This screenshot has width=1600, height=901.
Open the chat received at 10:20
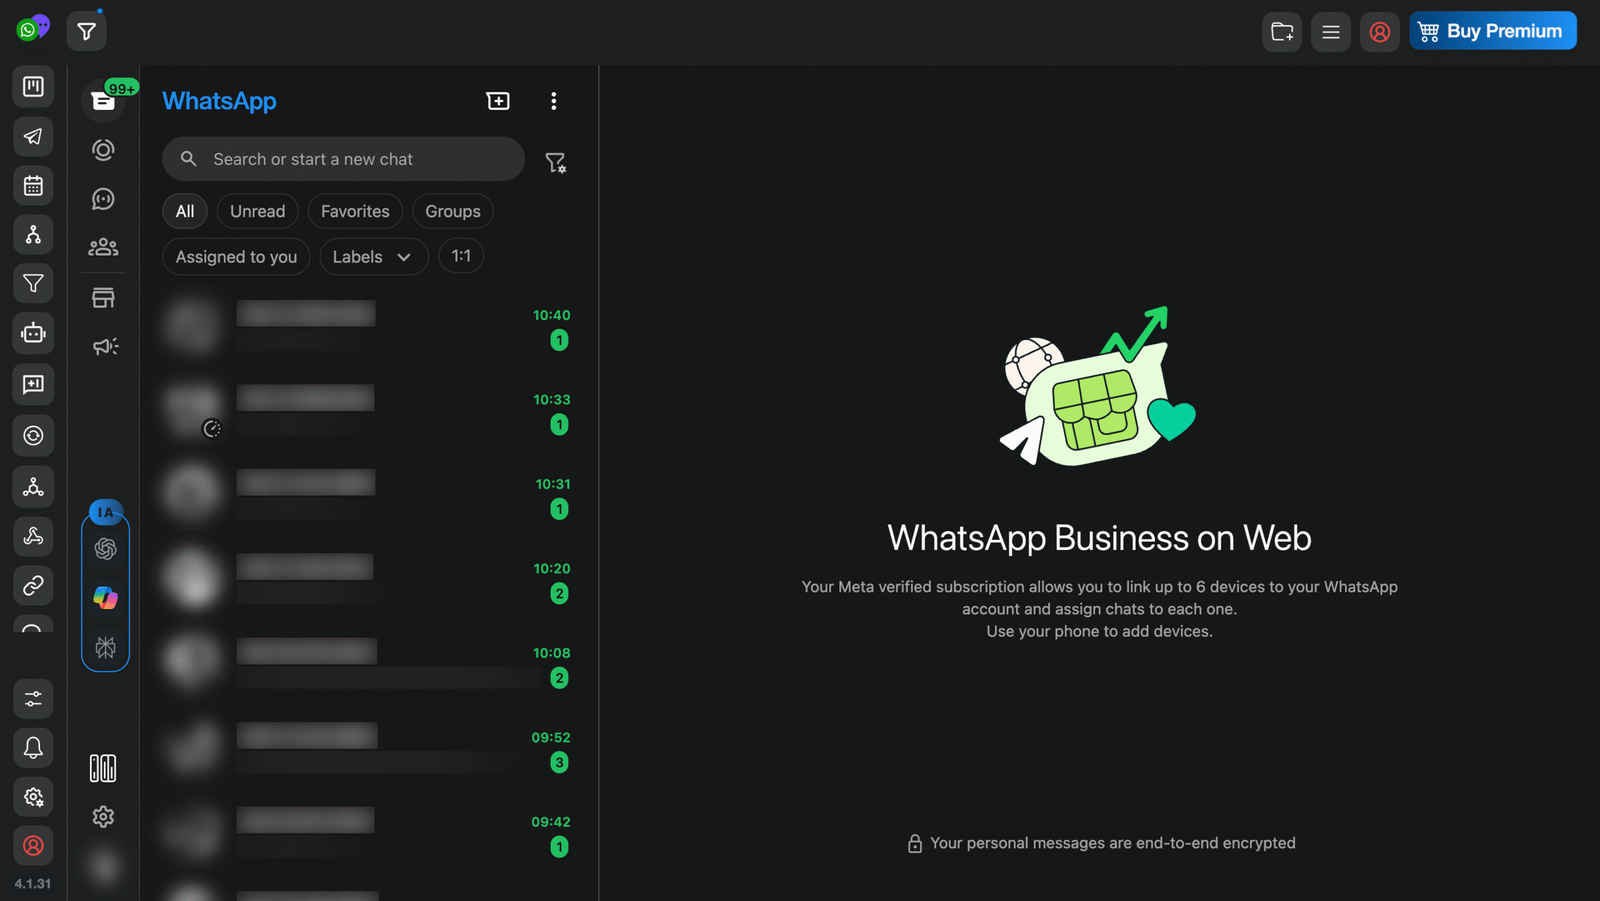(369, 580)
